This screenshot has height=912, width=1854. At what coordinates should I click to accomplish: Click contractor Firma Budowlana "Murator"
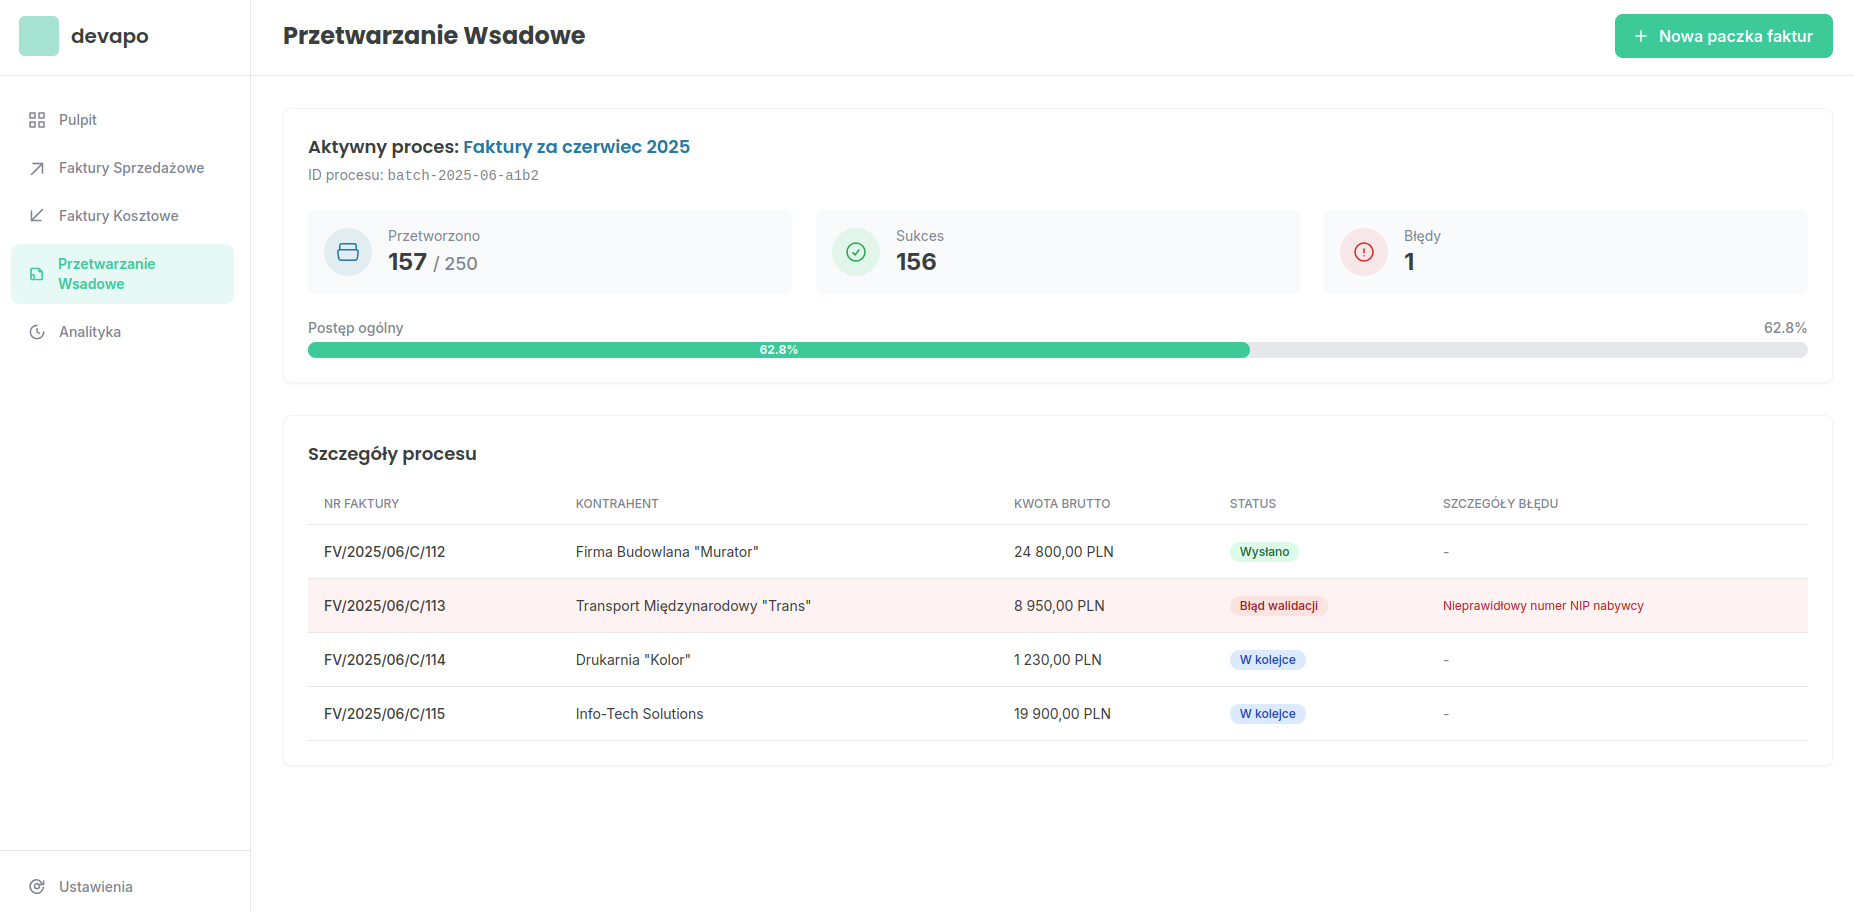[x=667, y=552]
